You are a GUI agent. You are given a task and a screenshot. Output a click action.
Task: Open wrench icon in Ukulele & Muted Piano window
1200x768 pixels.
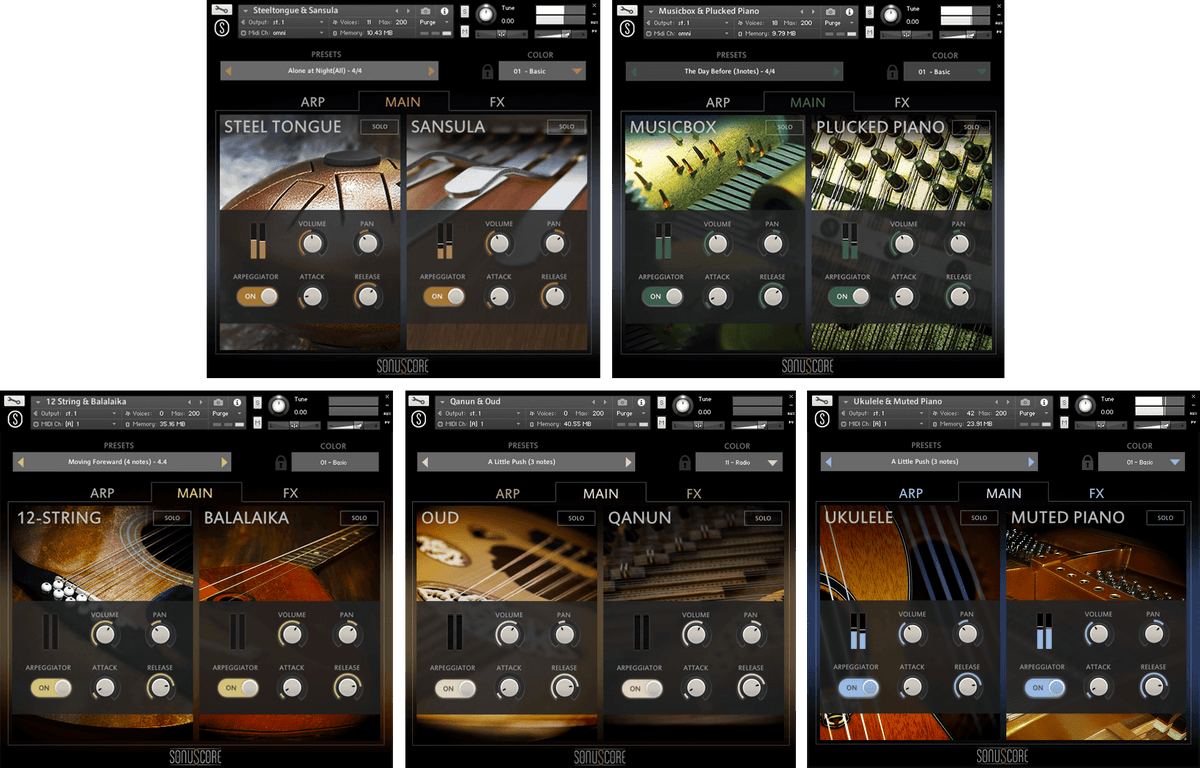coord(821,400)
